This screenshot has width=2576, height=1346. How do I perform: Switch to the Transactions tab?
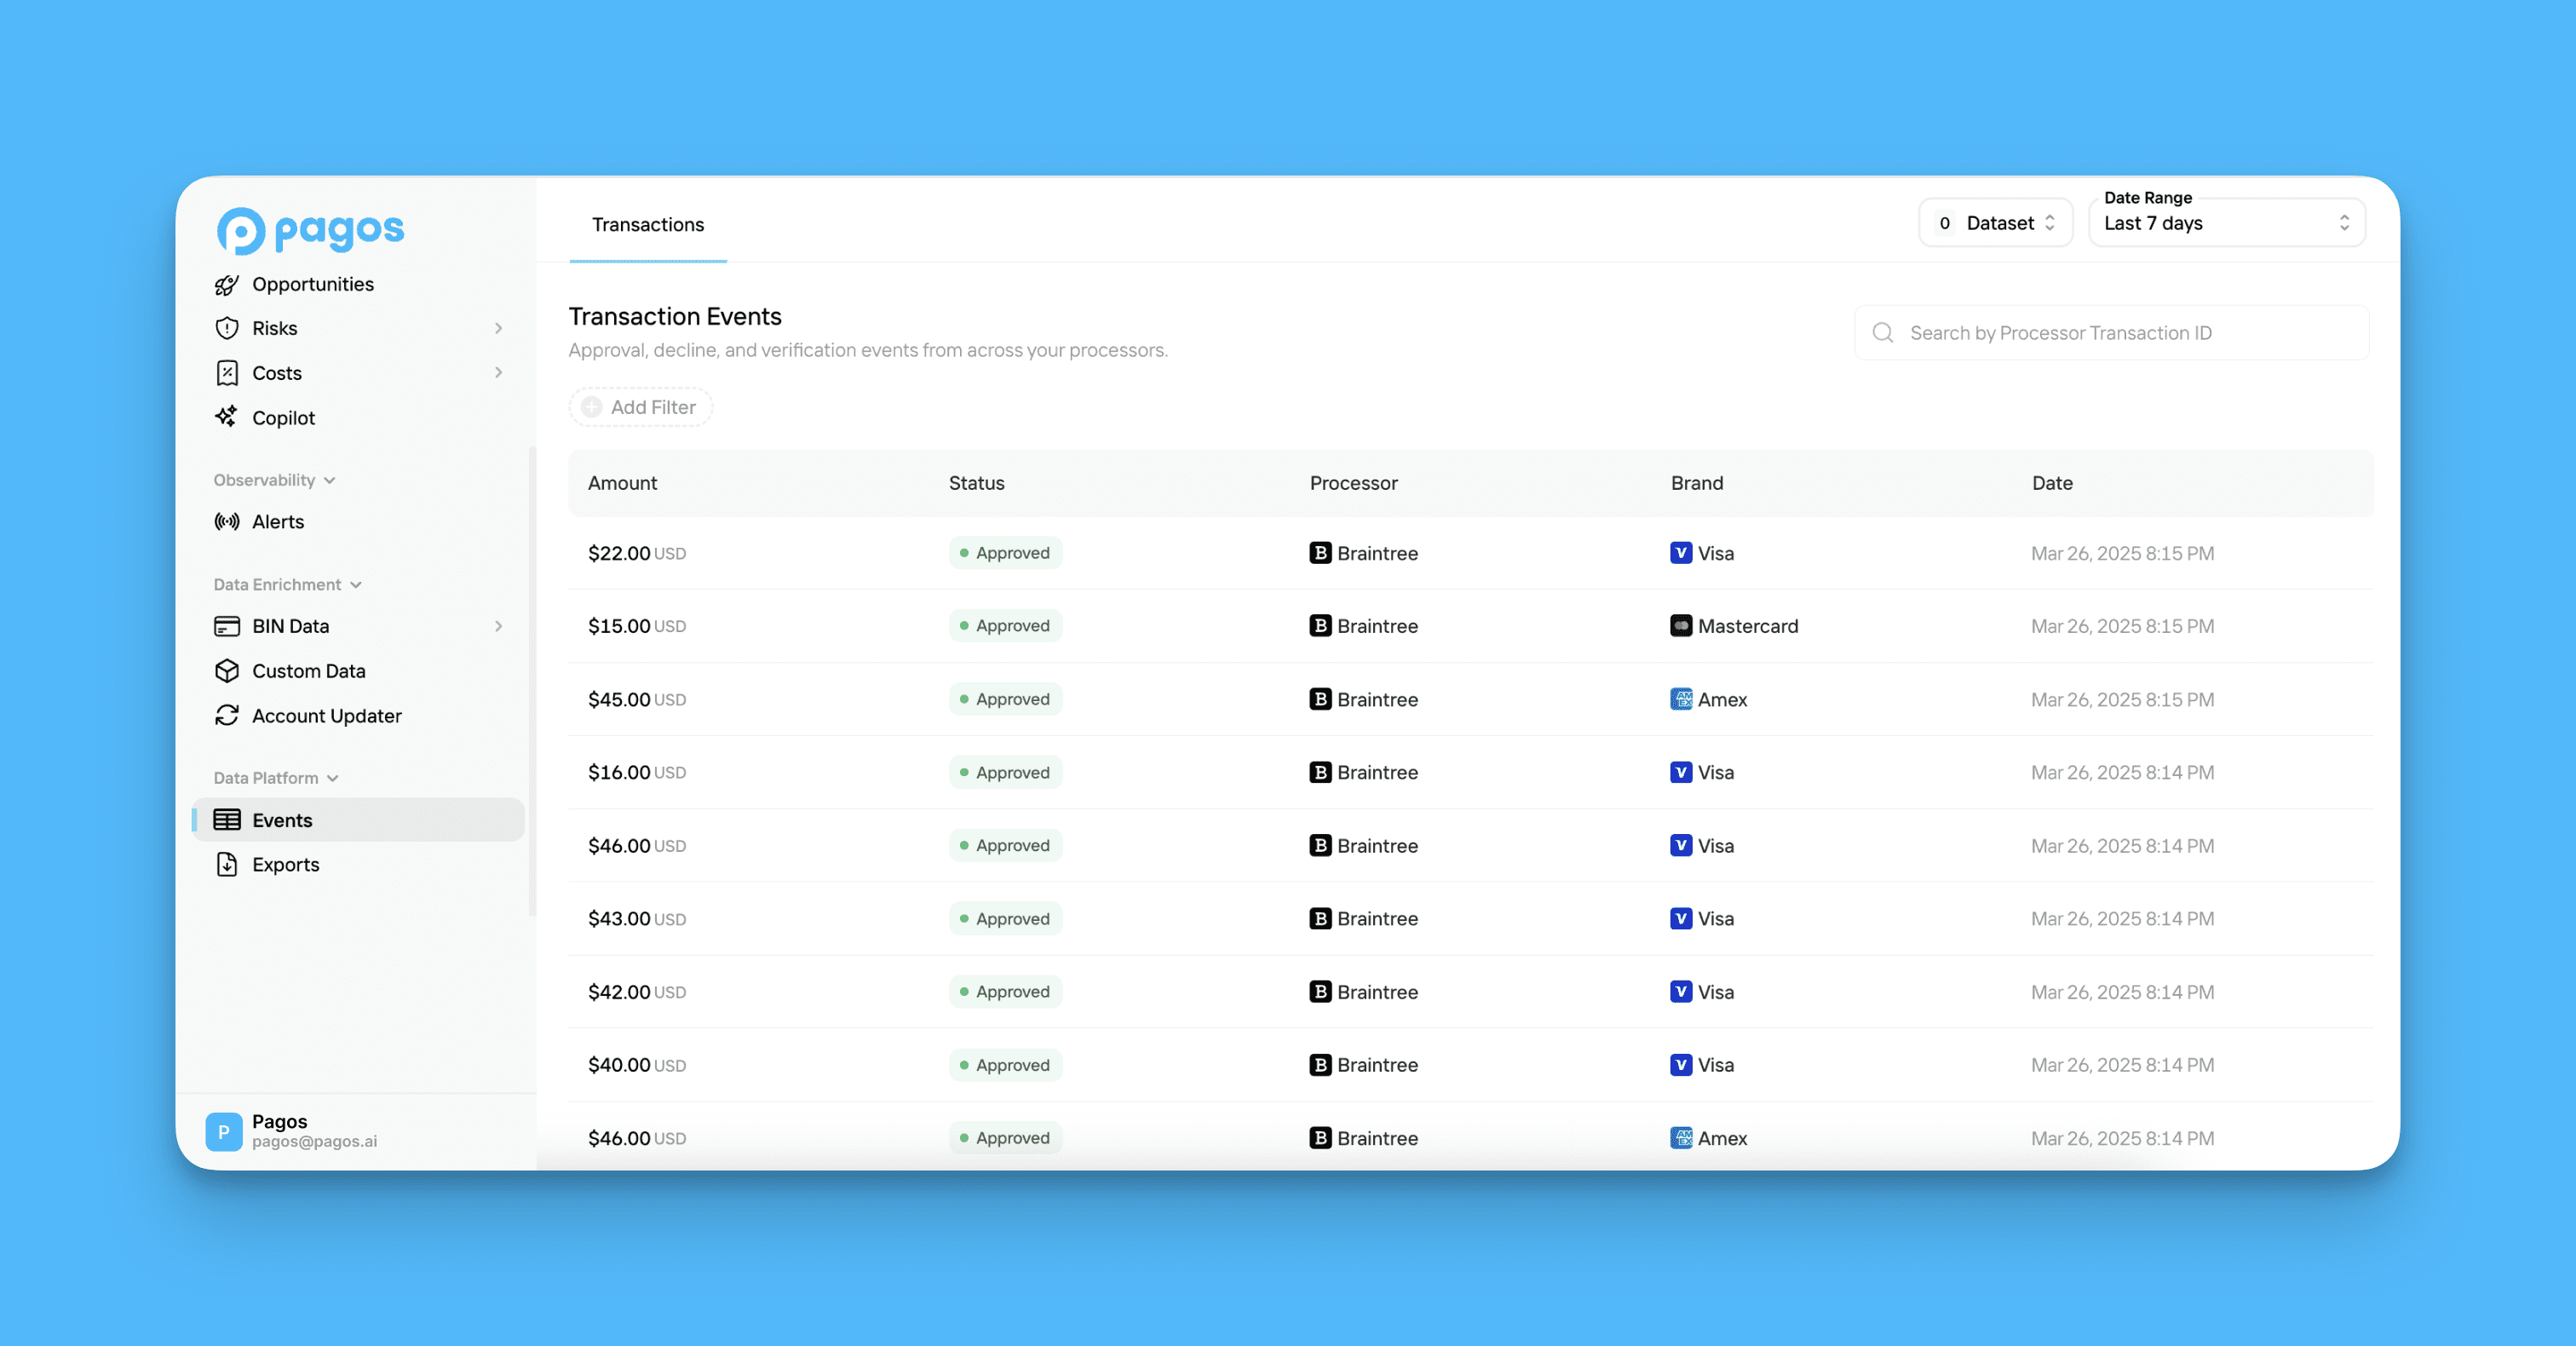648,224
